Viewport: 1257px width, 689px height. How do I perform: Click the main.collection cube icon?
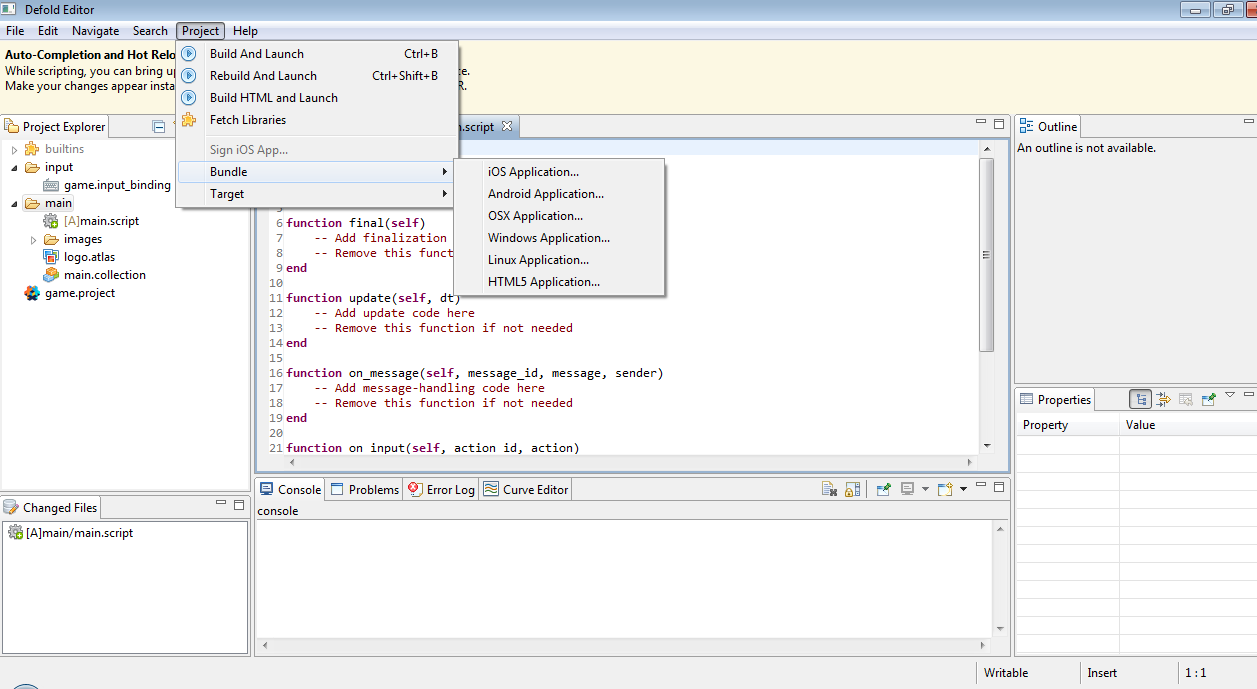click(51, 275)
